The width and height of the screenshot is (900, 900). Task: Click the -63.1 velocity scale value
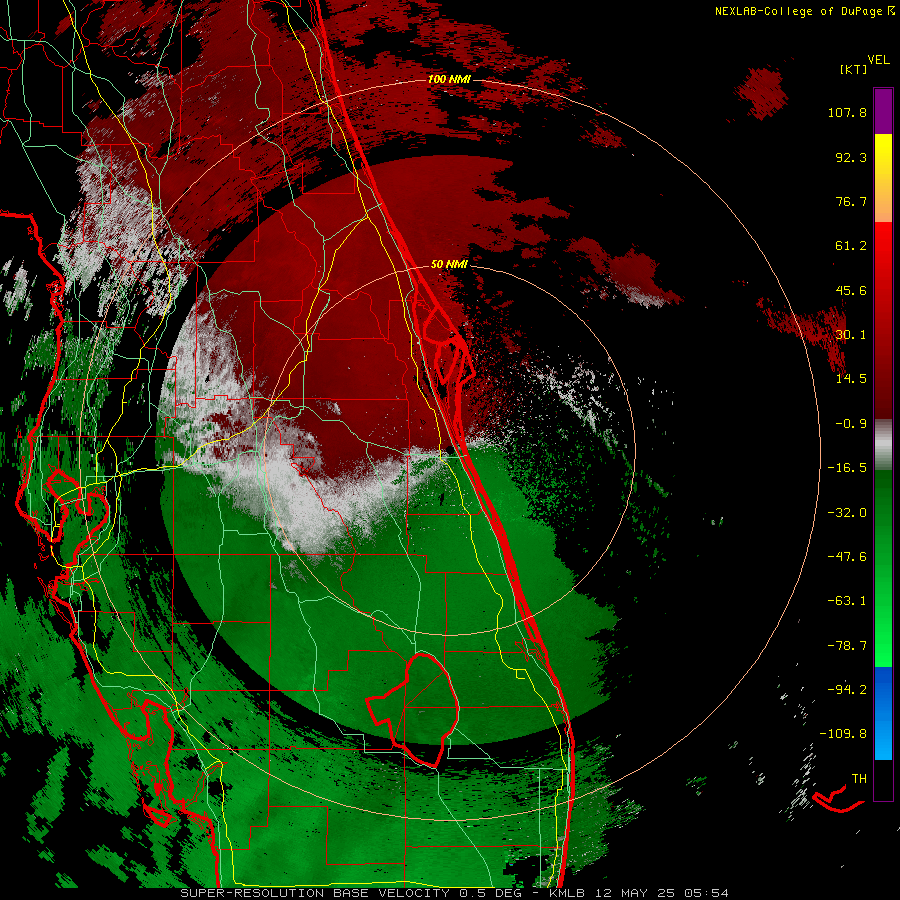(847, 601)
